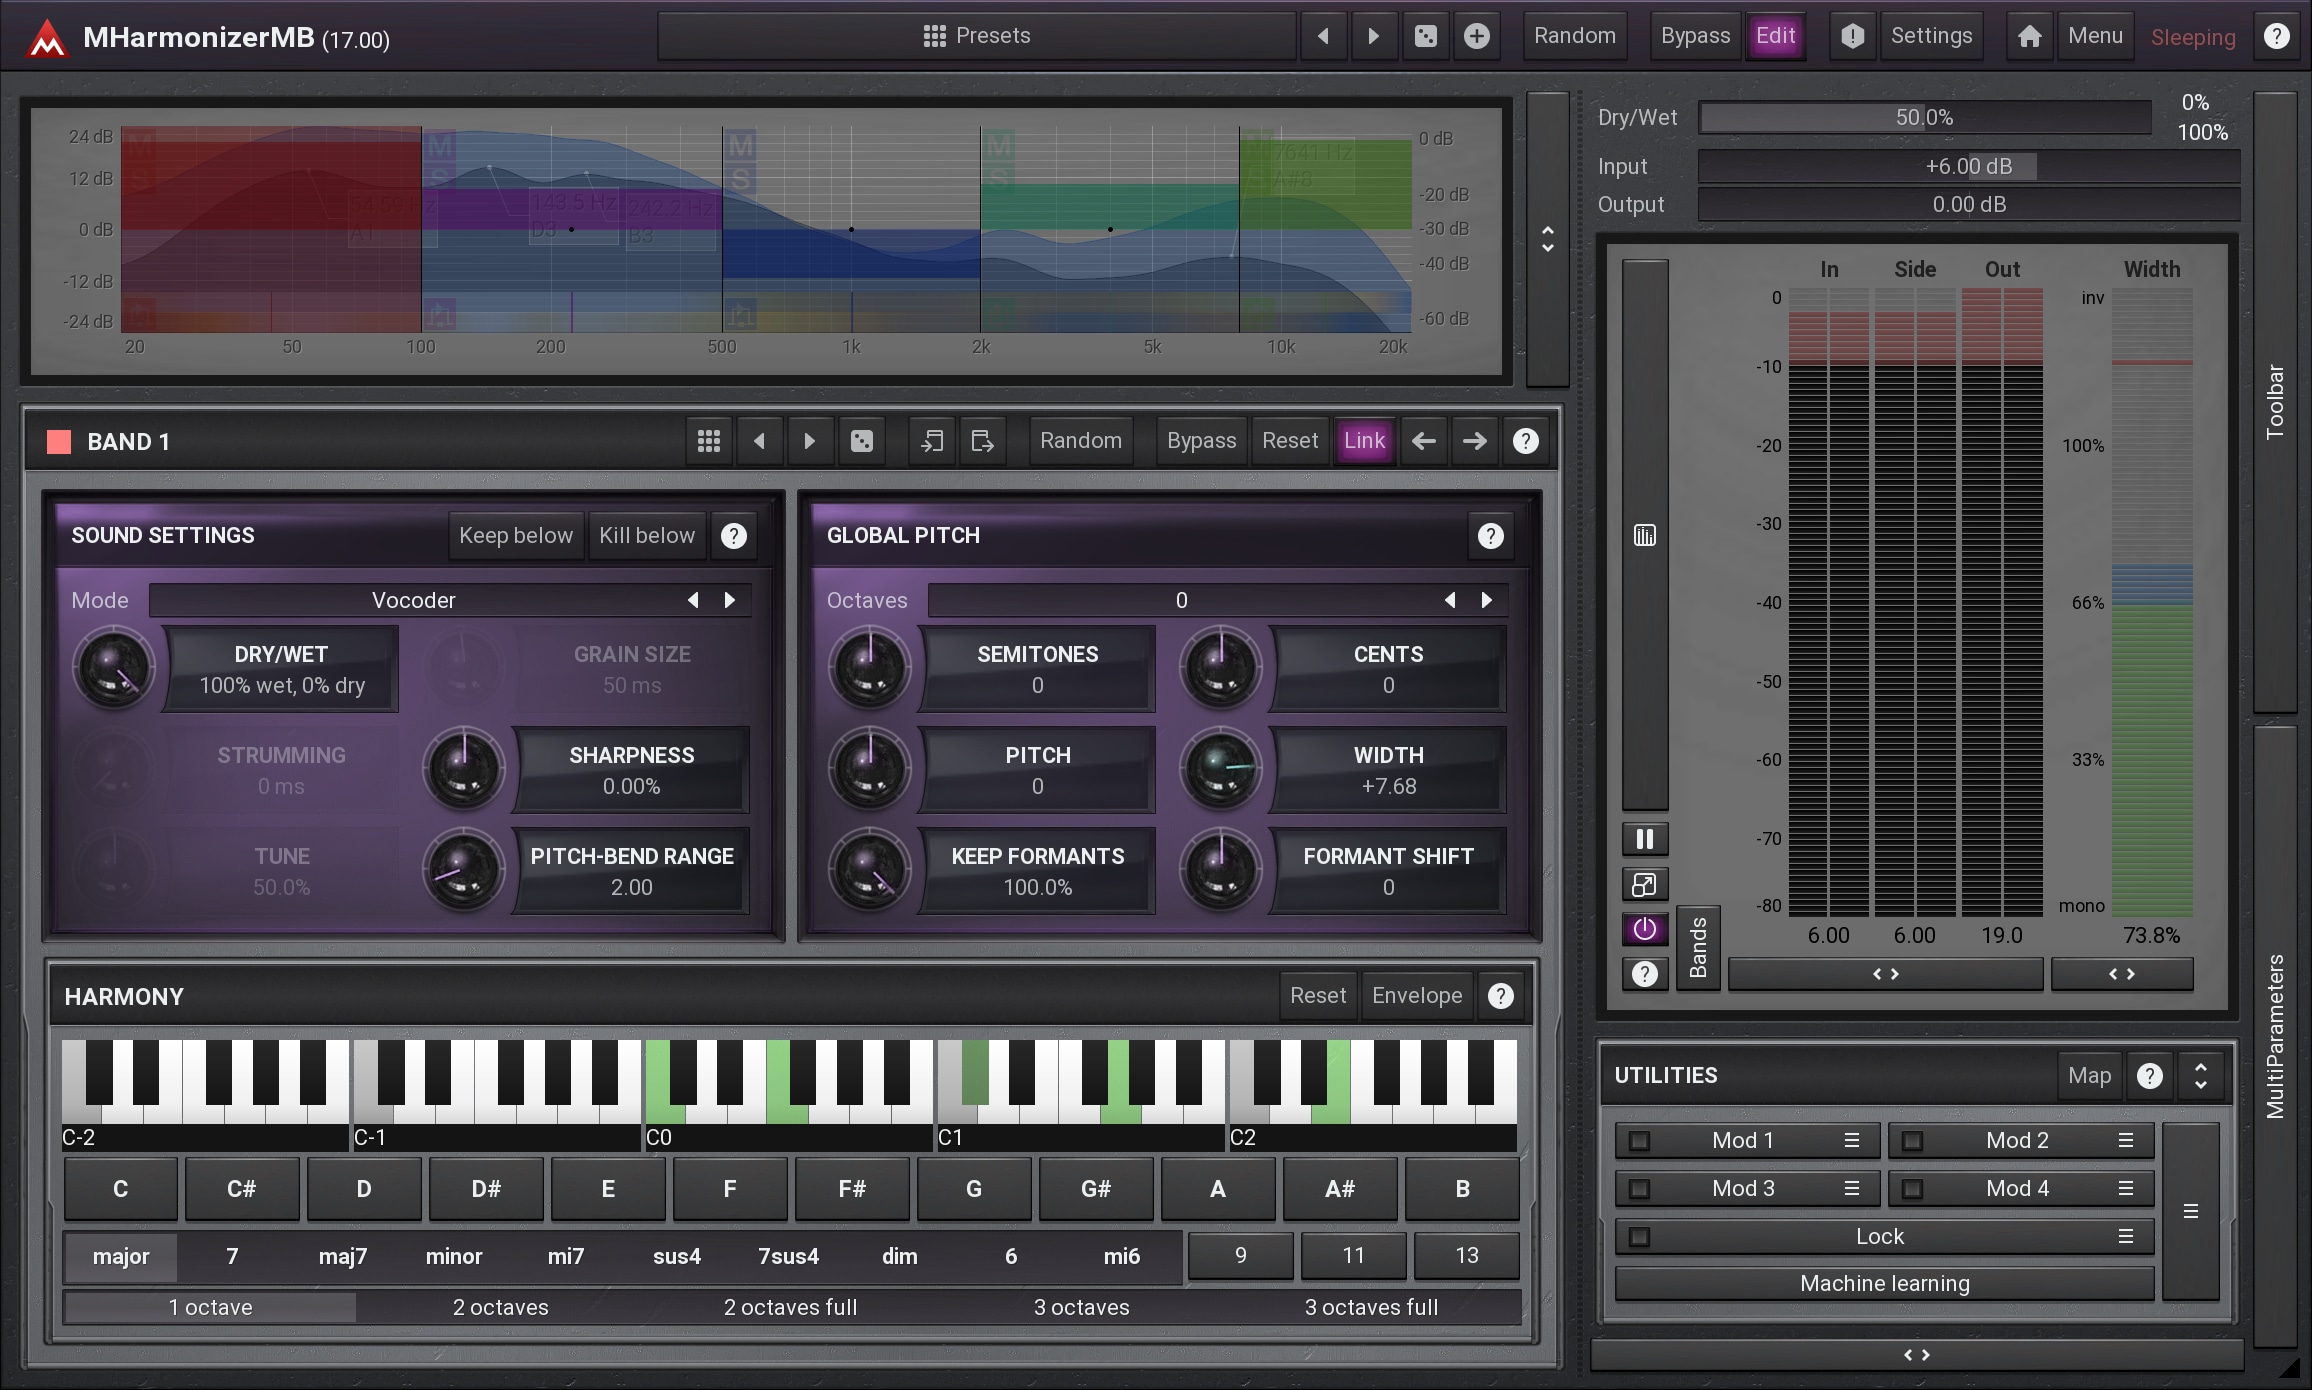Click the home icon in top bar
The width and height of the screenshot is (2312, 1390).
[2029, 37]
